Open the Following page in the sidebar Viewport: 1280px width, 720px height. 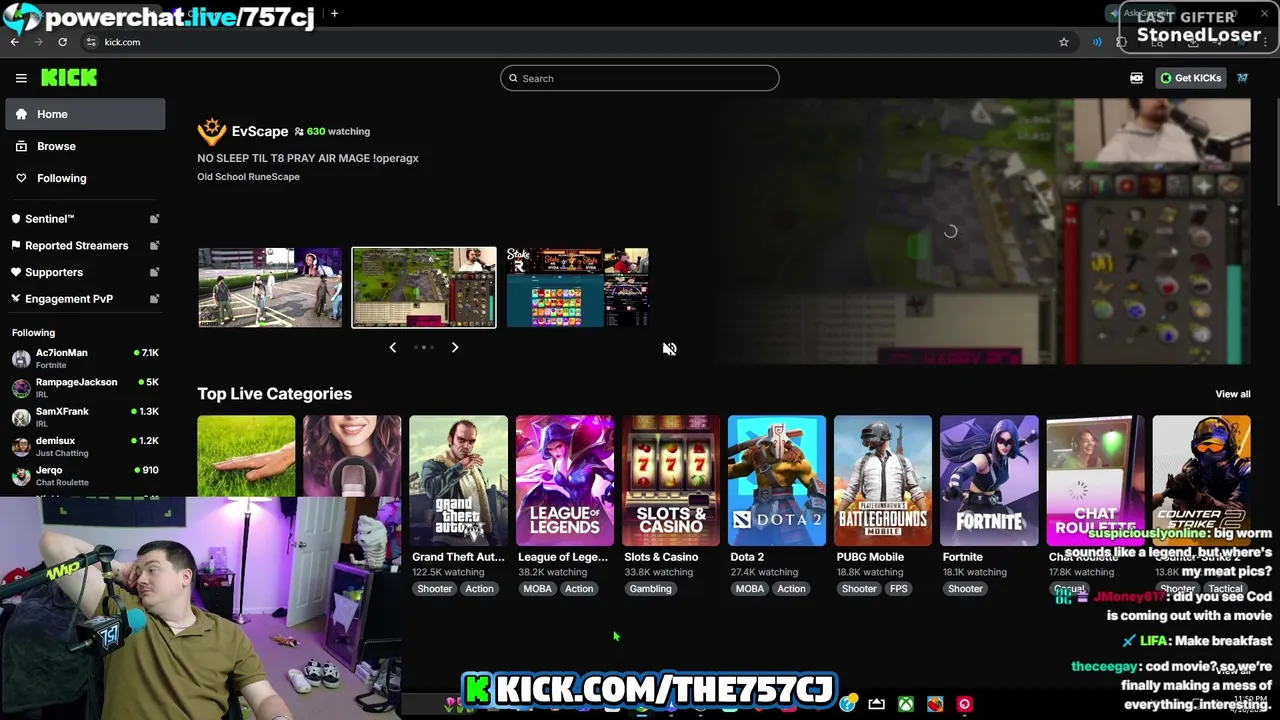[85, 178]
